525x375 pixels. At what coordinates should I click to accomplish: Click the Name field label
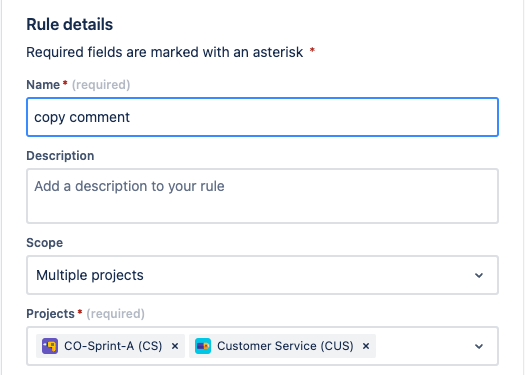point(43,85)
